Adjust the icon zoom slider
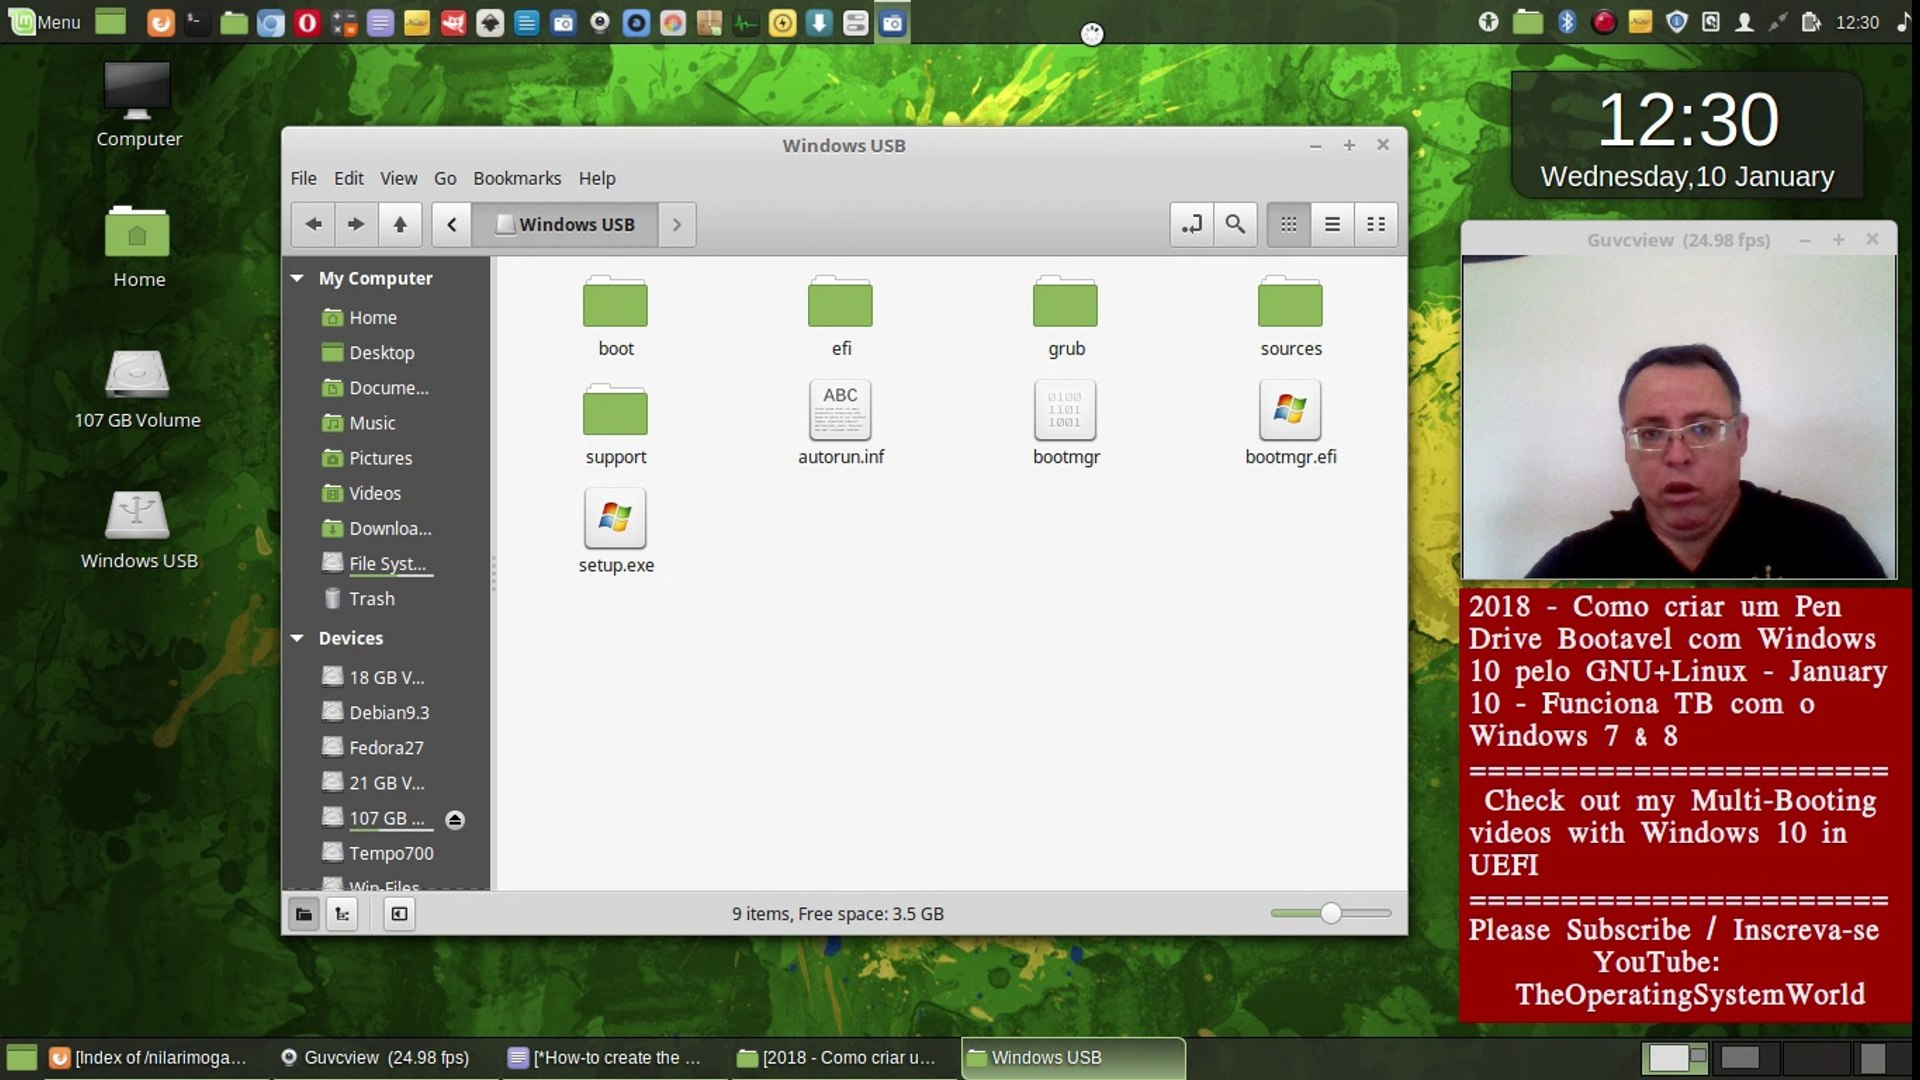The height and width of the screenshot is (1080, 1920). tap(1330, 913)
